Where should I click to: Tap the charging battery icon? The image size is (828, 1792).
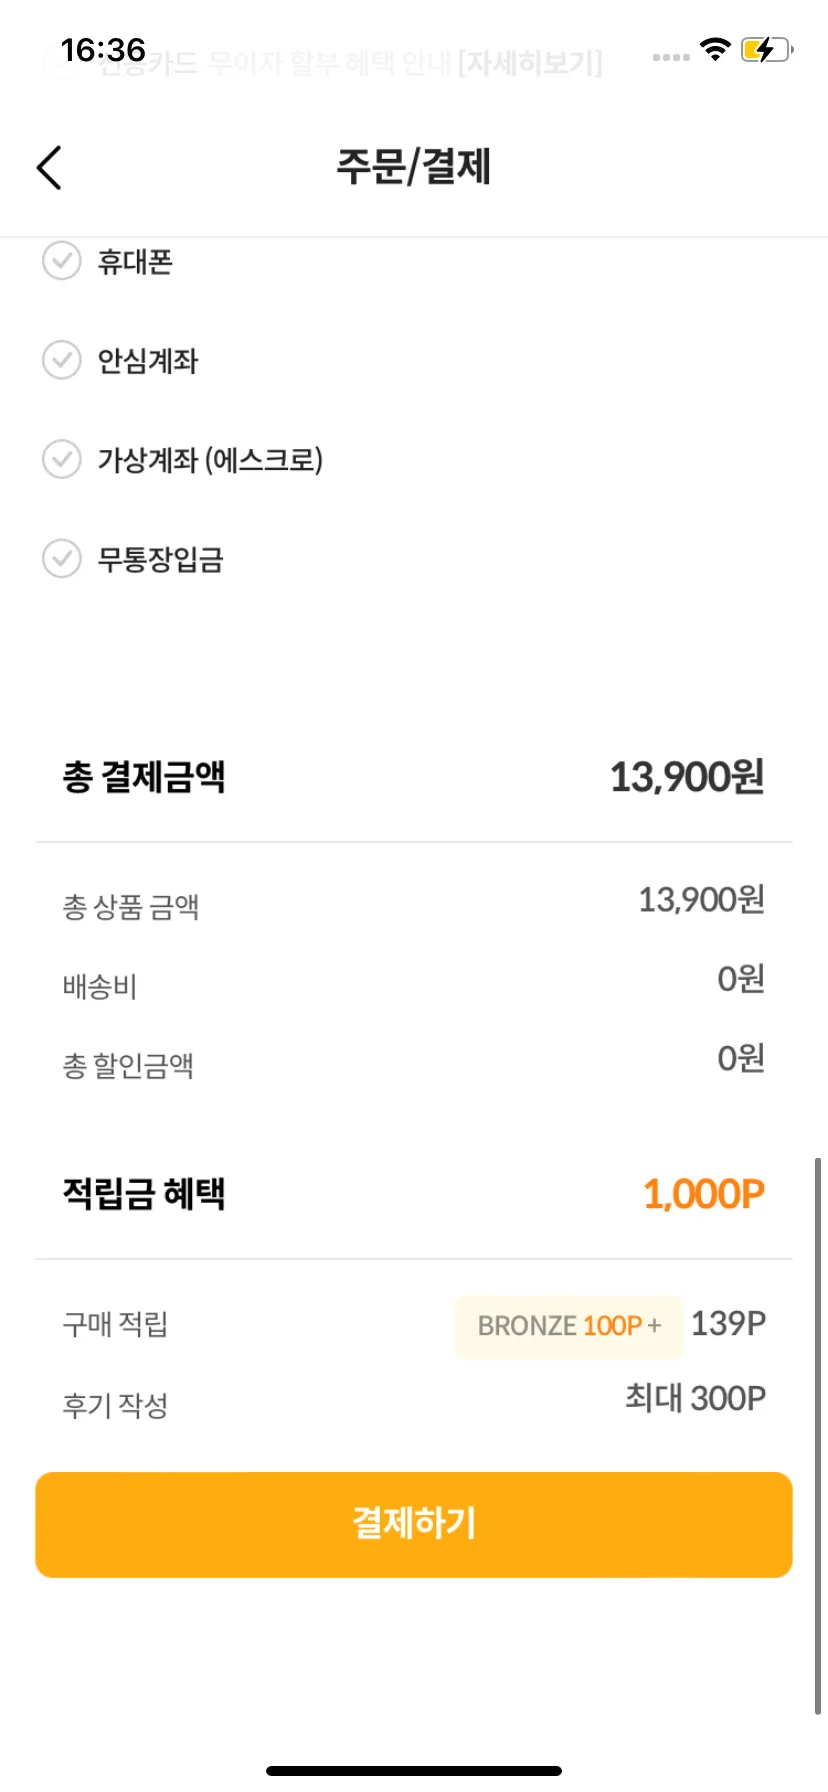point(767,49)
